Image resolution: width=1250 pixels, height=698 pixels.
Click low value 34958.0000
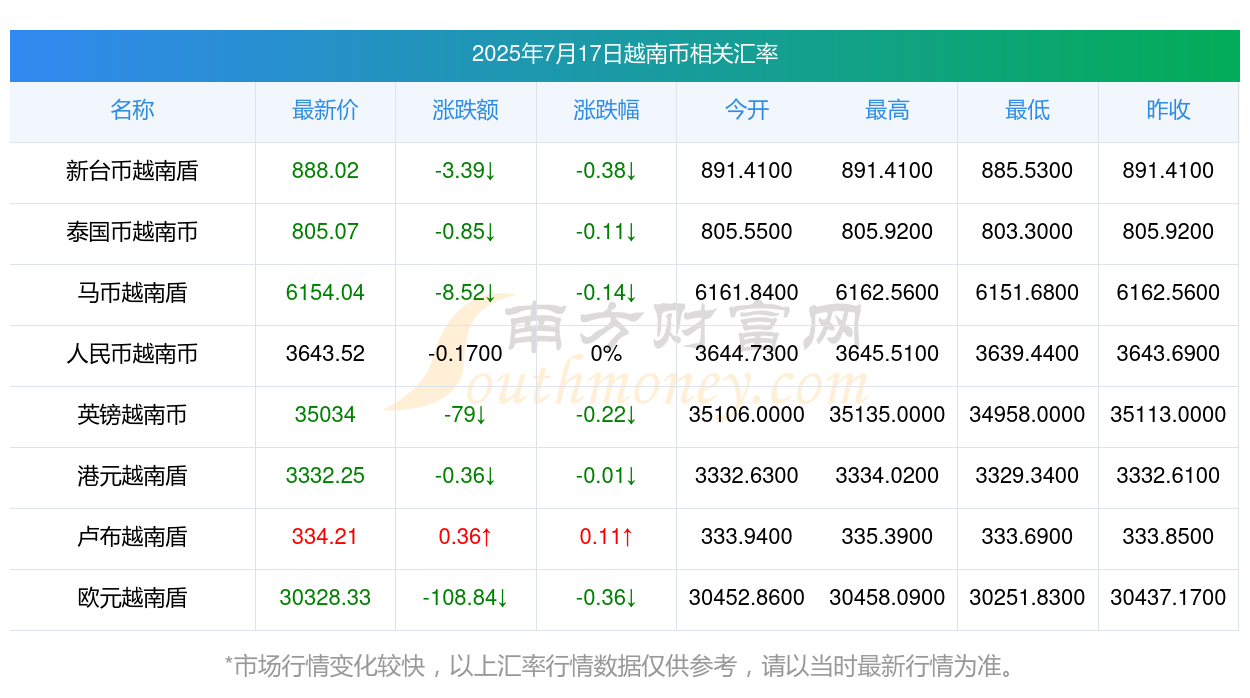coord(1027,415)
